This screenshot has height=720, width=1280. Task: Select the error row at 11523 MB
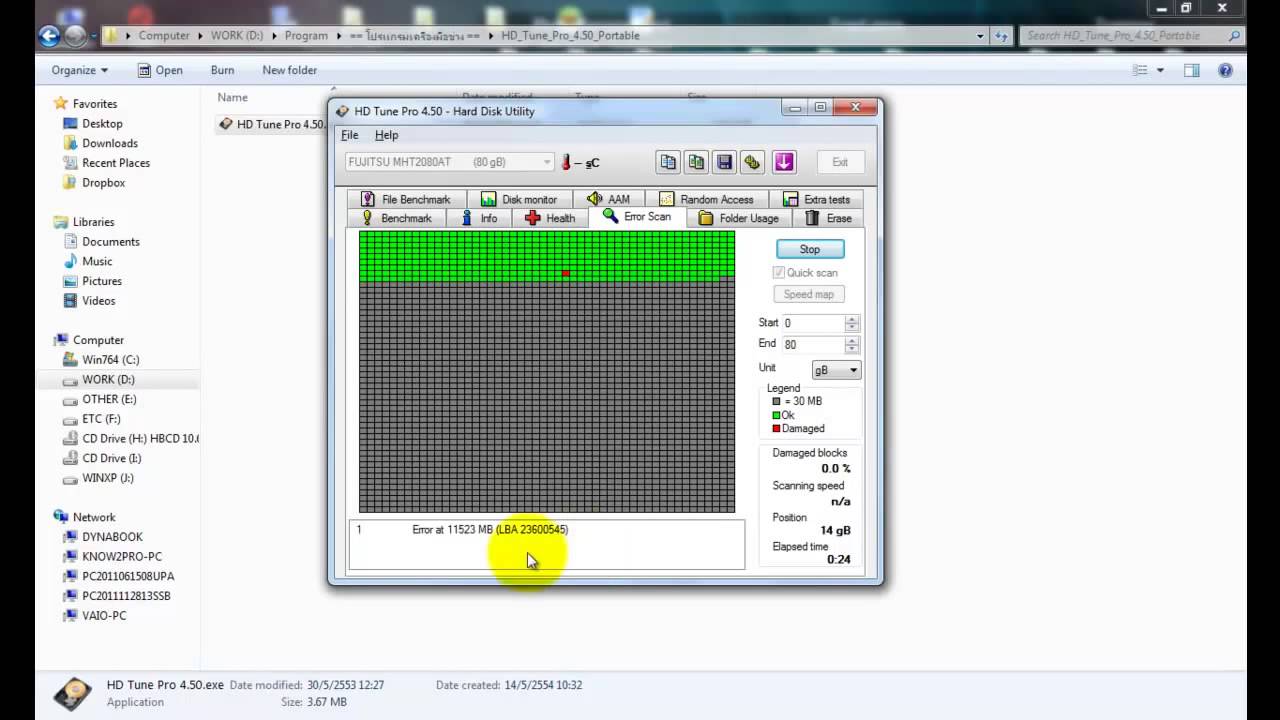tap(546, 529)
